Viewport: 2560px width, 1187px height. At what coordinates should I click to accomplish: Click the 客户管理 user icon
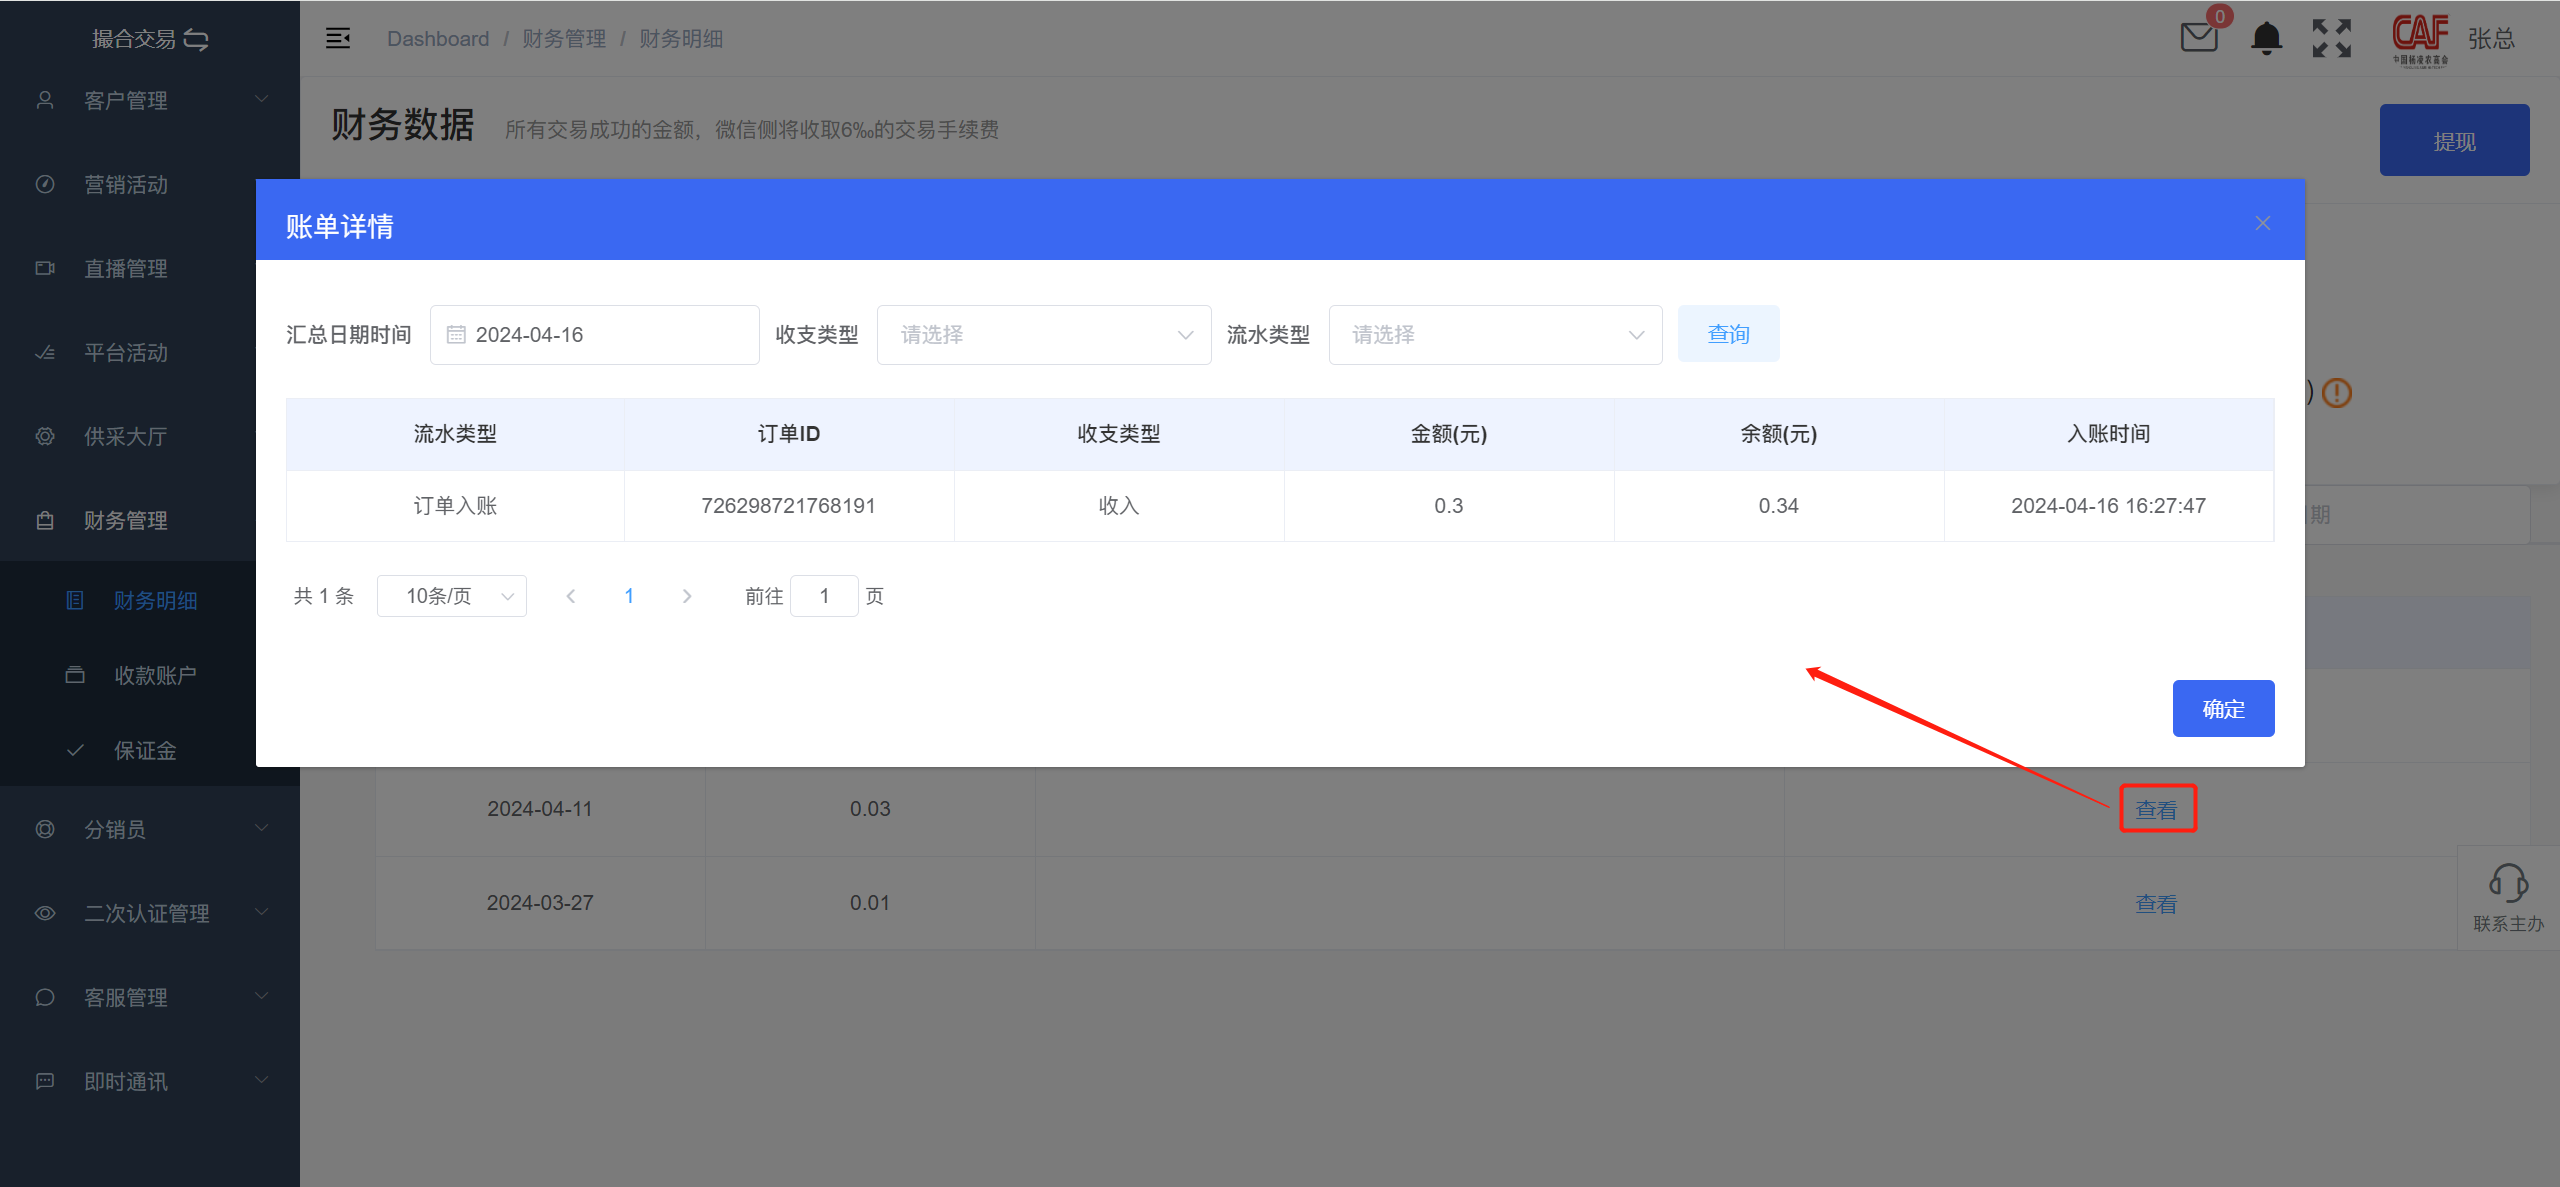45,100
